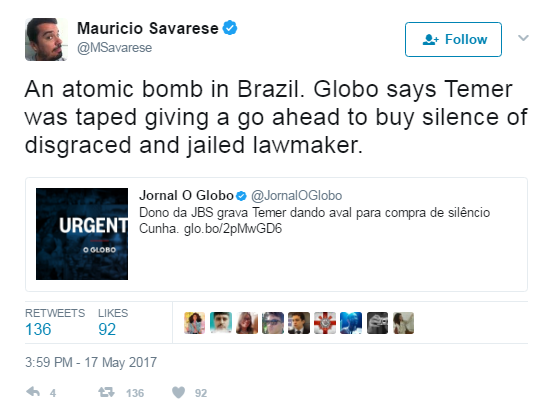Screen dimensions: 552x414
Task: Open the last liker avatar in the row
Action: [x=403, y=323]
